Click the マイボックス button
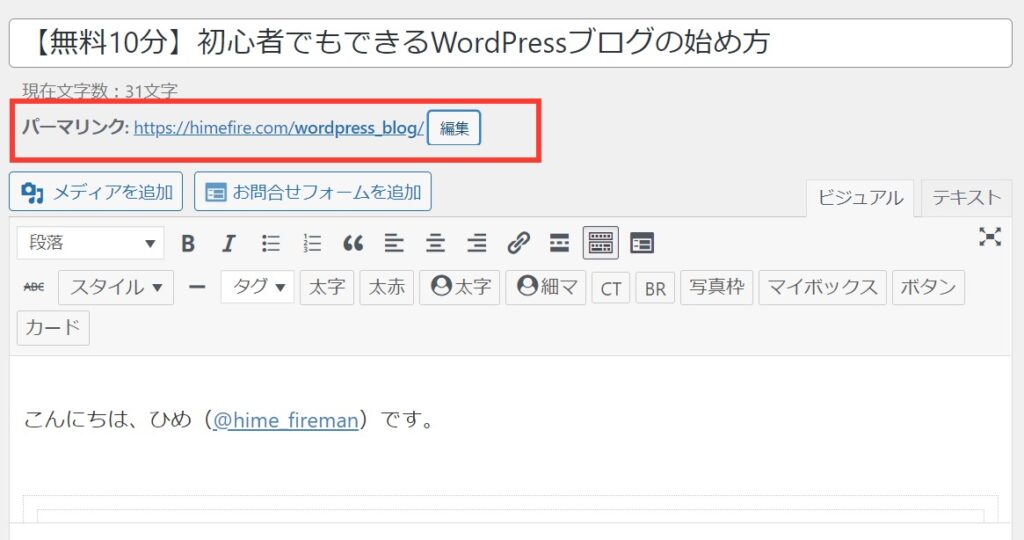 click(x=822, y=287)
